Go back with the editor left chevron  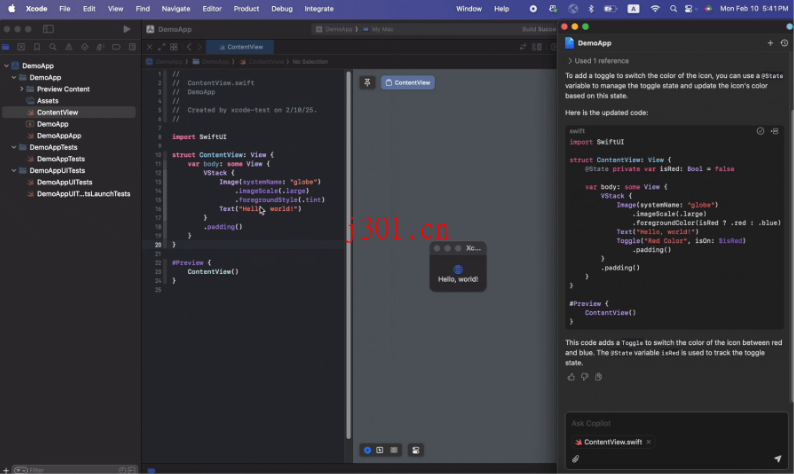[189, 47]
